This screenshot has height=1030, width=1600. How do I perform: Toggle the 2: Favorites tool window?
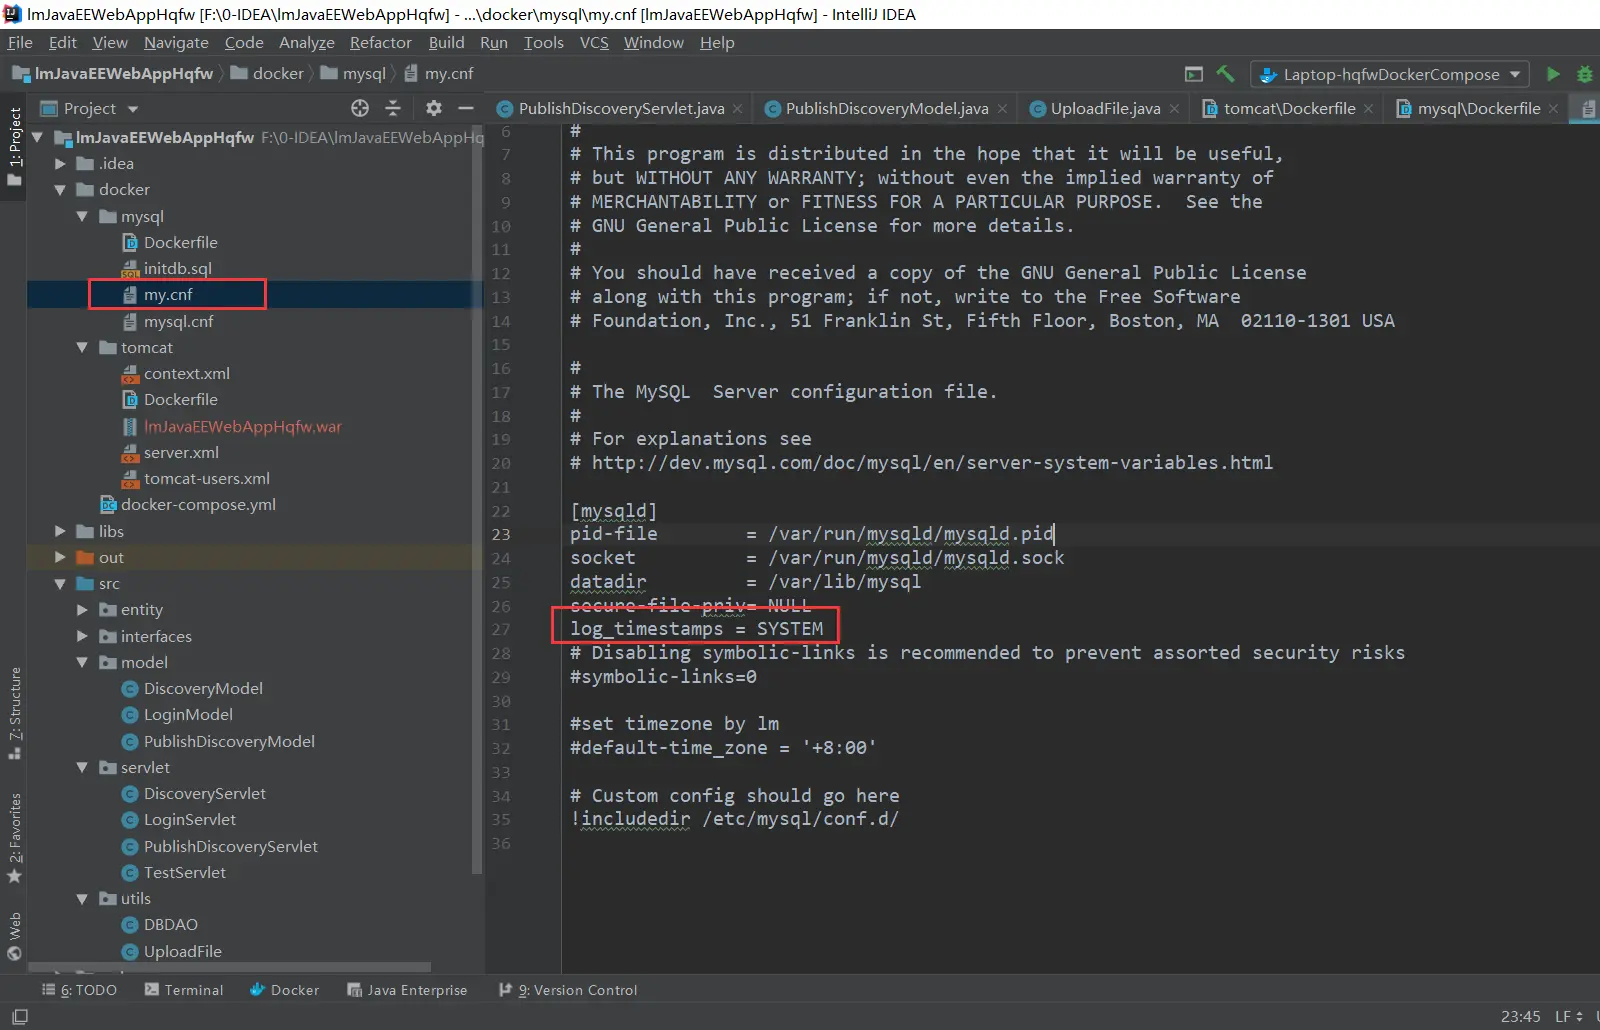tap(14, 838)
